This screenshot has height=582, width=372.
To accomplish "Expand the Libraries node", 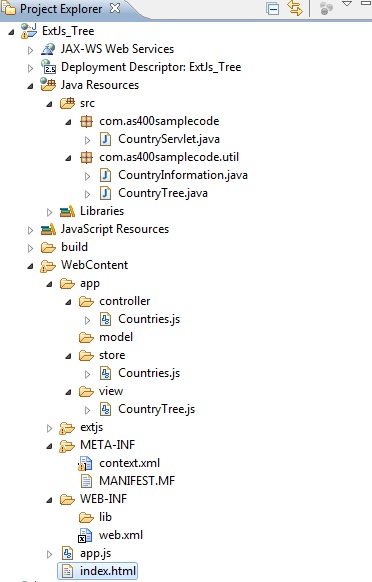I will pyautogui.click(x=49, y=212).
